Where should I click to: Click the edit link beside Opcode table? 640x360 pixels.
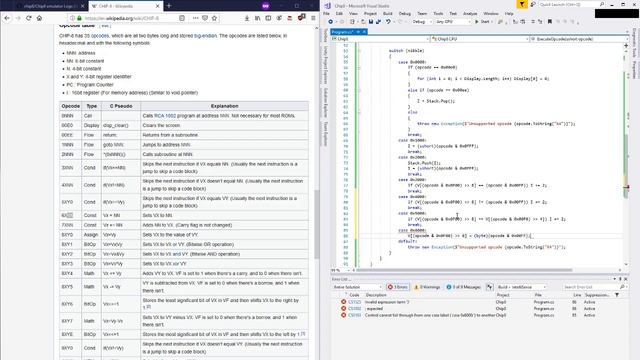(x=105, y=26)
